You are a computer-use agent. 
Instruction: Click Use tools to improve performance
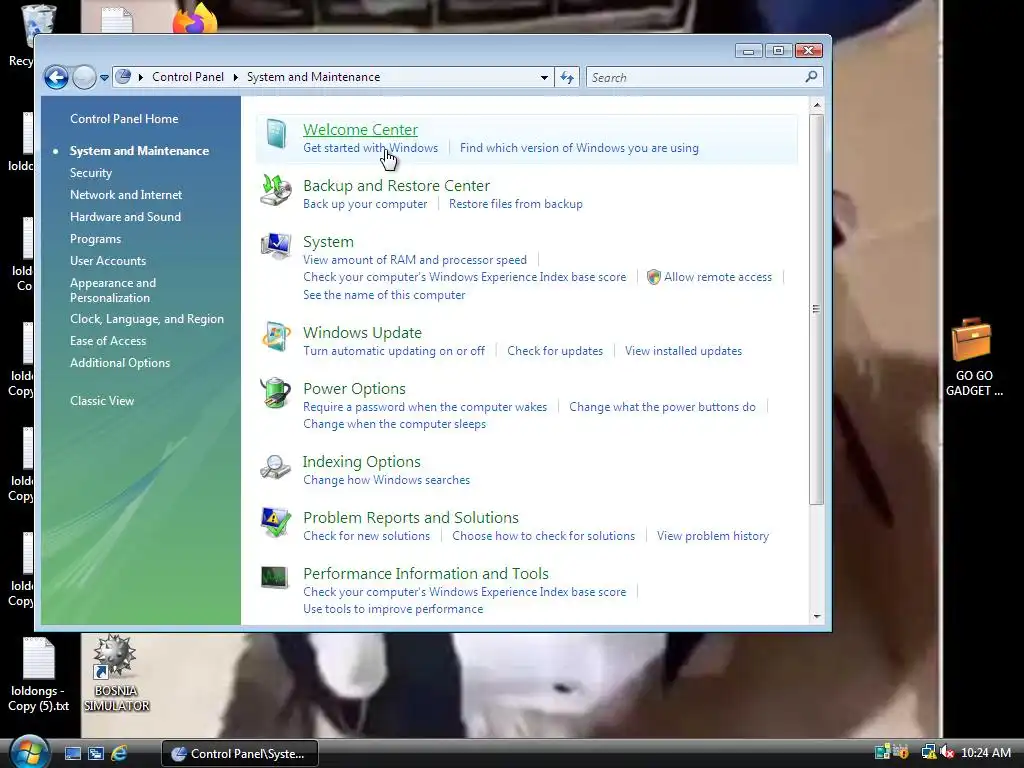click(x=393, y=609)
